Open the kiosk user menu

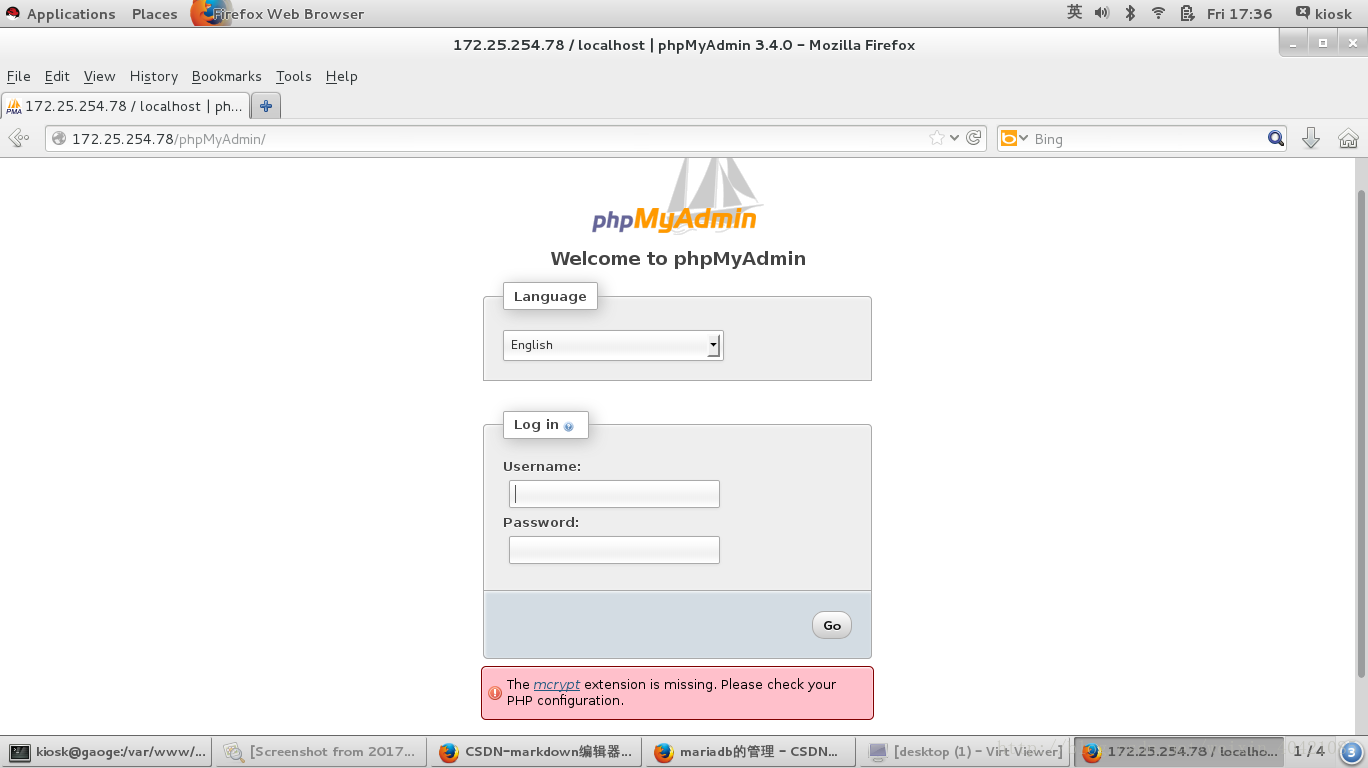[x=1324, y=14]
